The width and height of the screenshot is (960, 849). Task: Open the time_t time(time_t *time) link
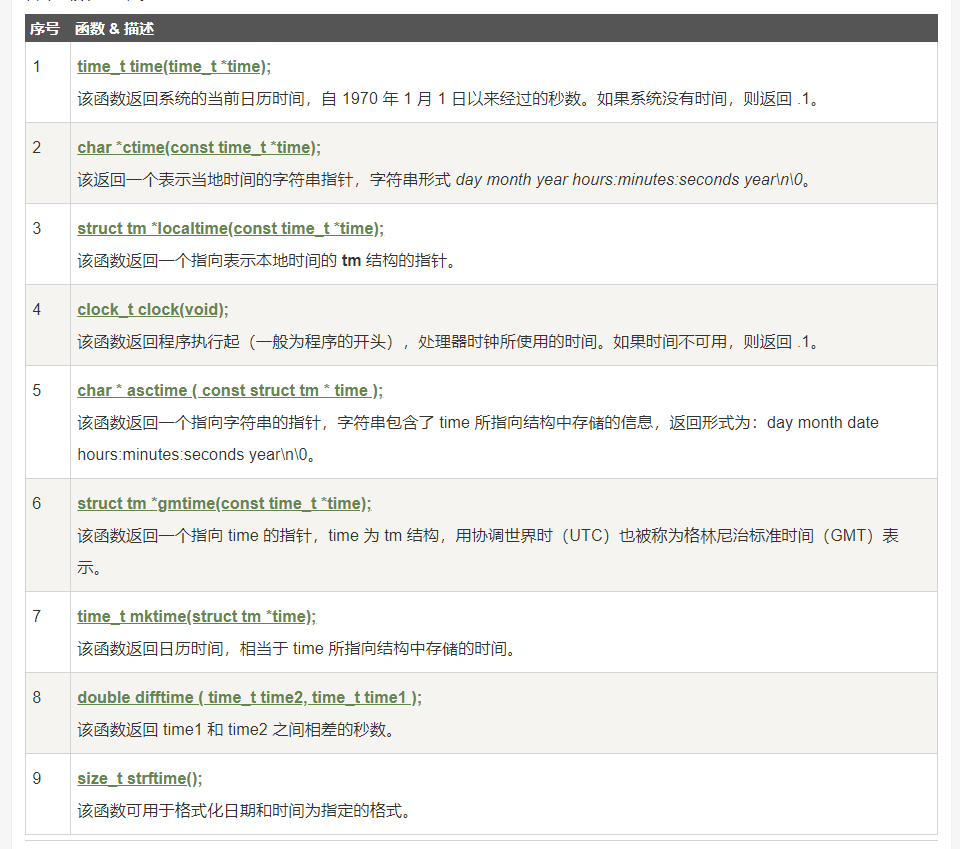pyautogui.click(x=174, y=67)
